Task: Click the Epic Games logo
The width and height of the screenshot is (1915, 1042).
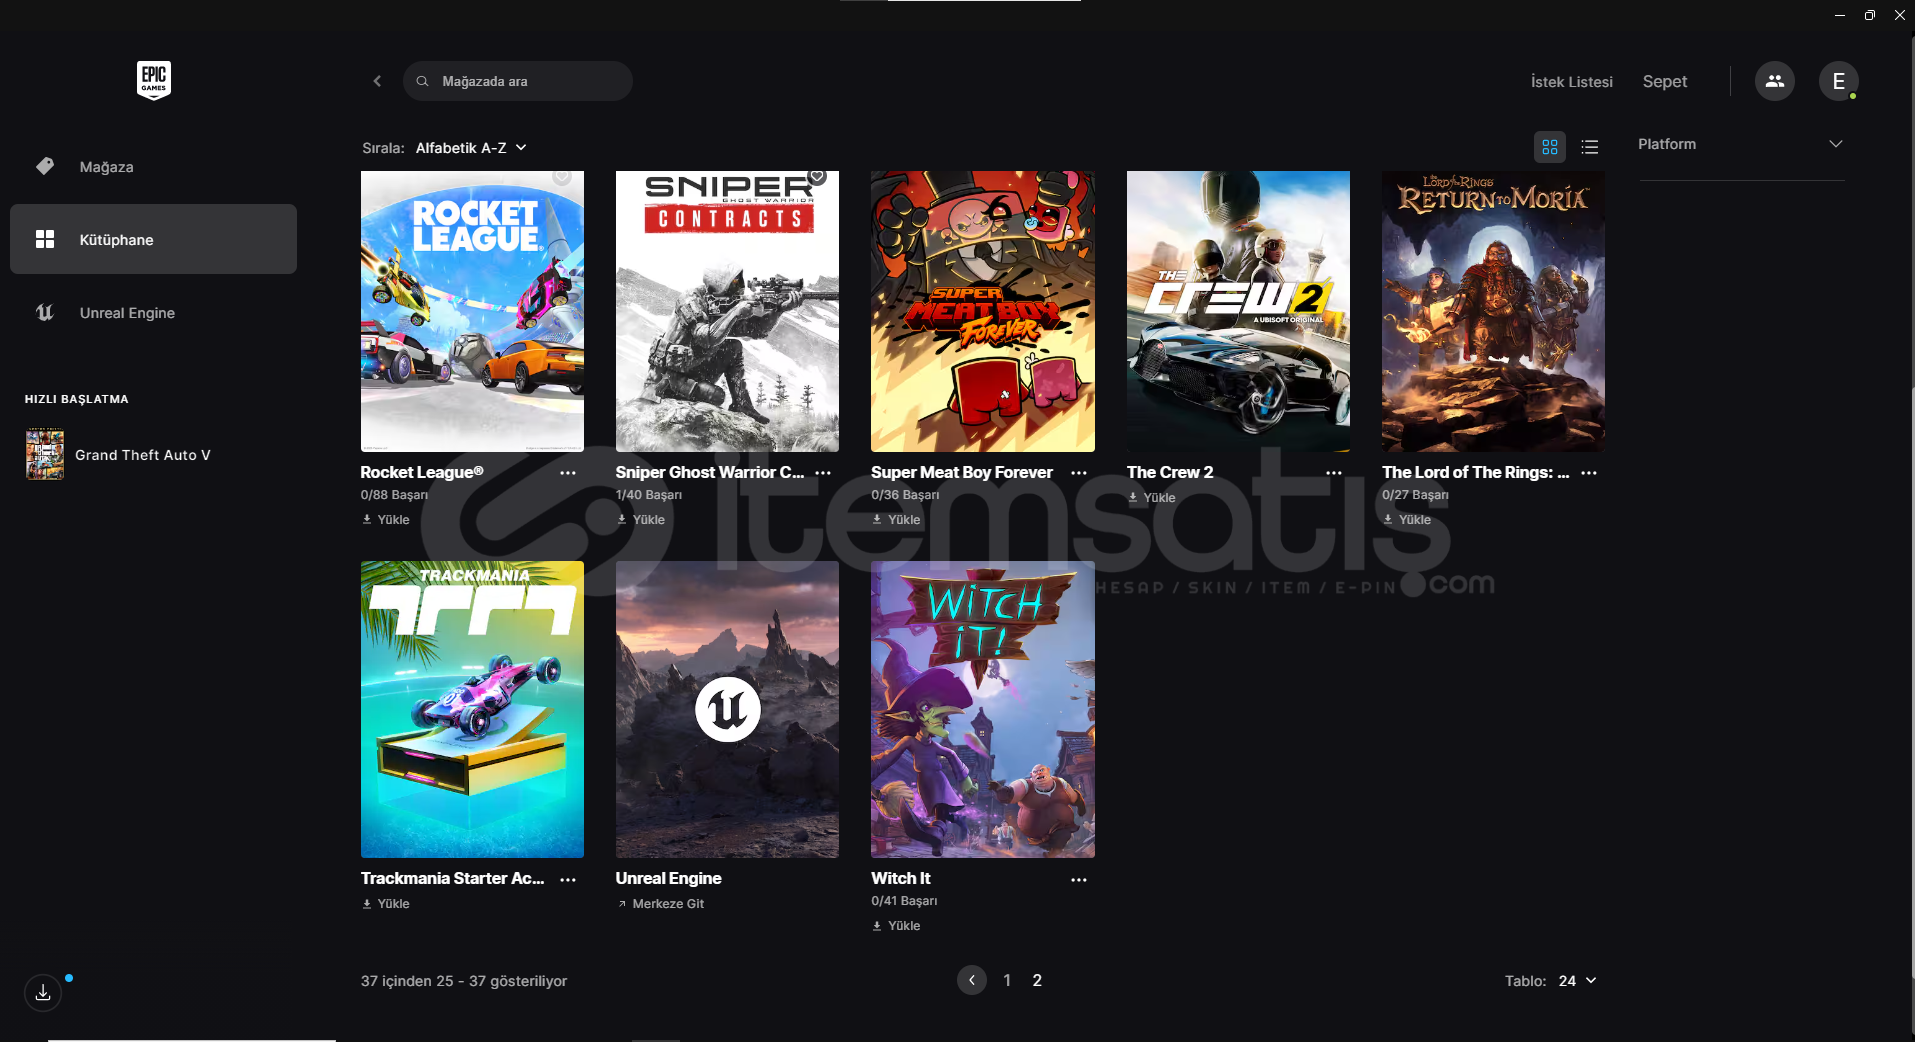Action: pos(154,80)
